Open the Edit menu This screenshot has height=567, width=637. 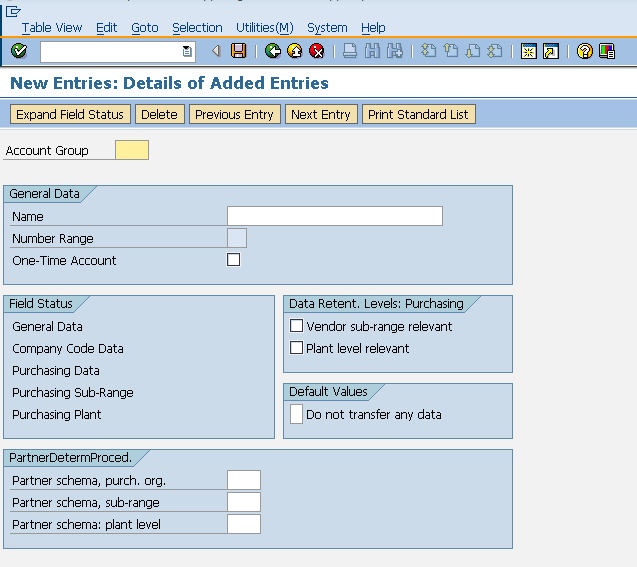[106, 28]
